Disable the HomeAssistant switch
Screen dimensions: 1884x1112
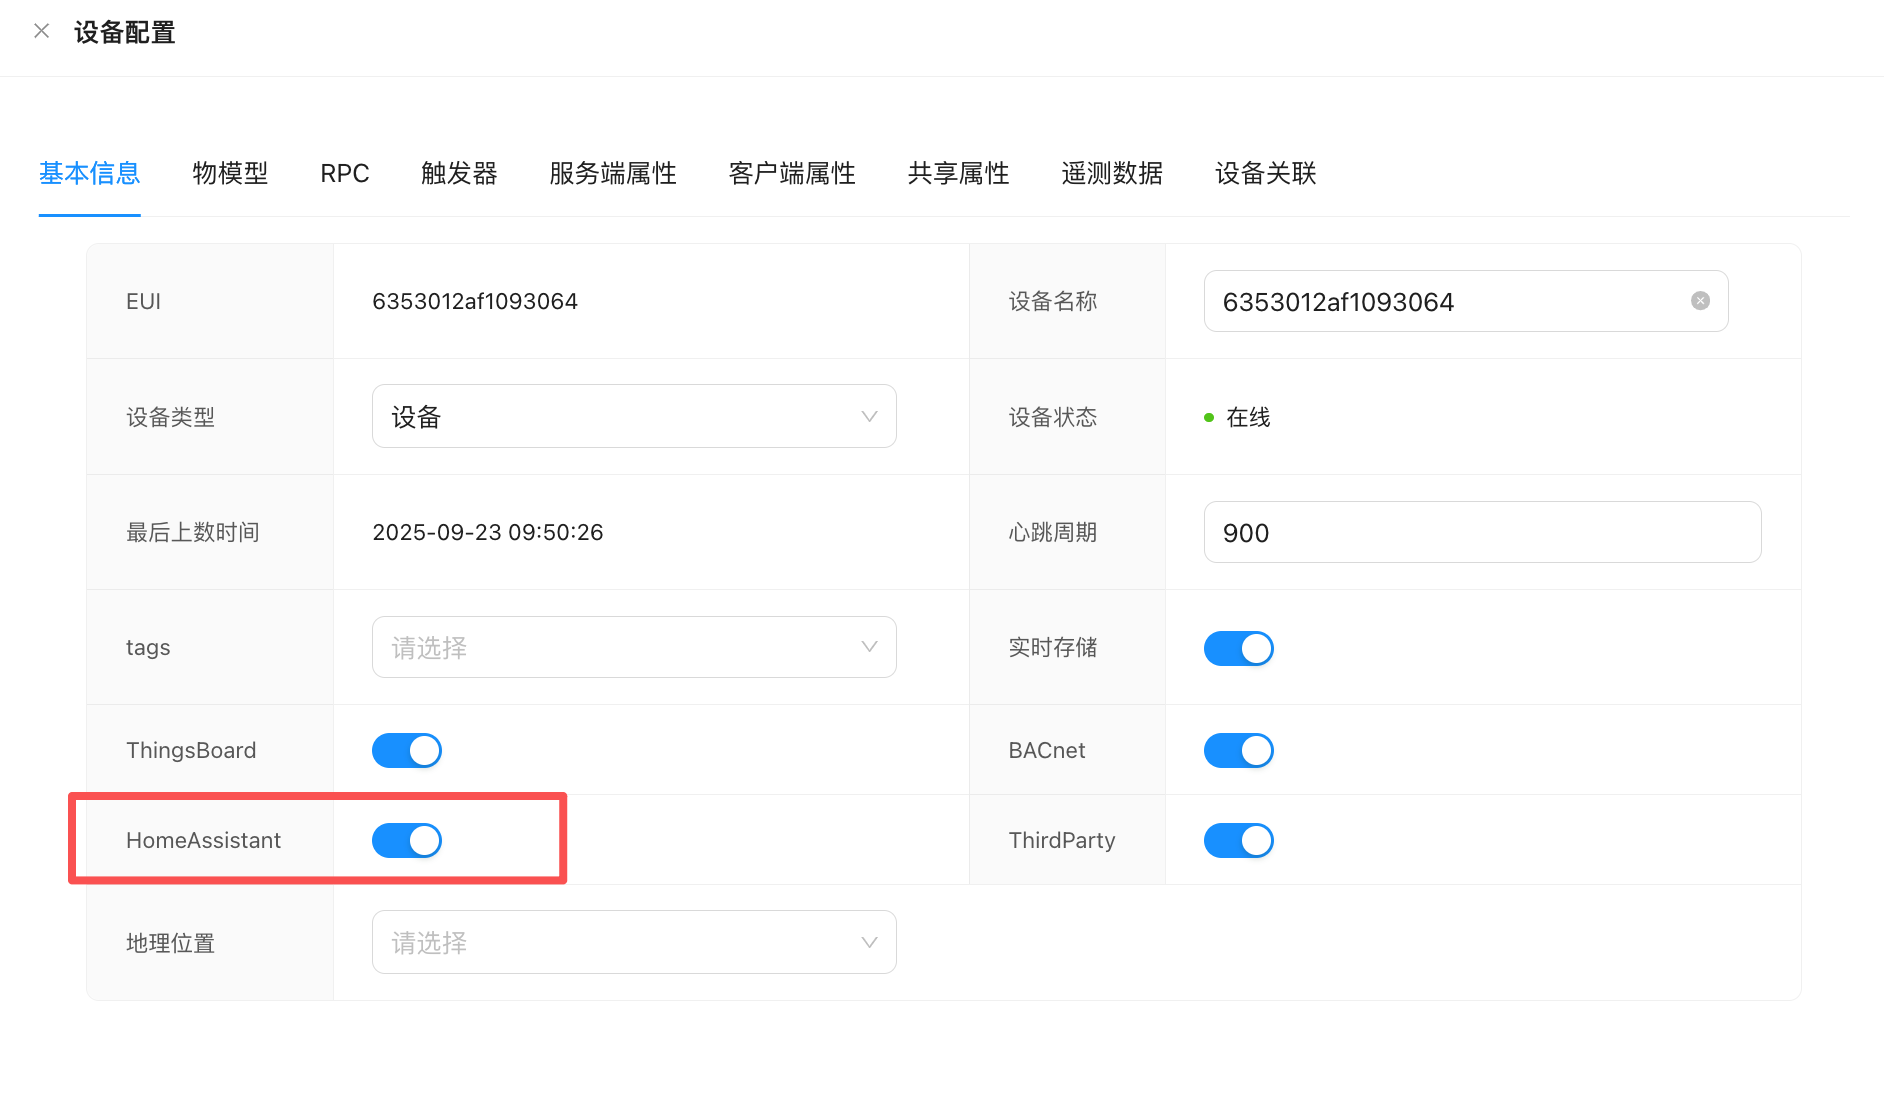click(407, 840)
